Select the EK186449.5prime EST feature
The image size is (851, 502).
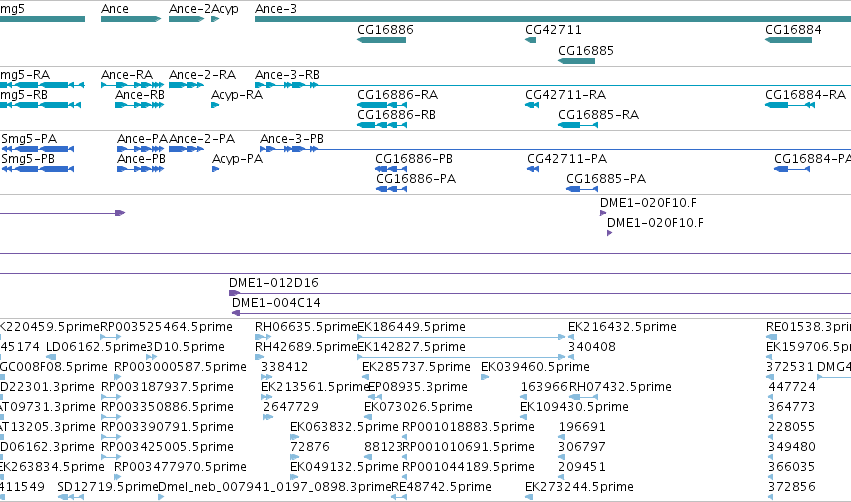click(x=461, y=337)
